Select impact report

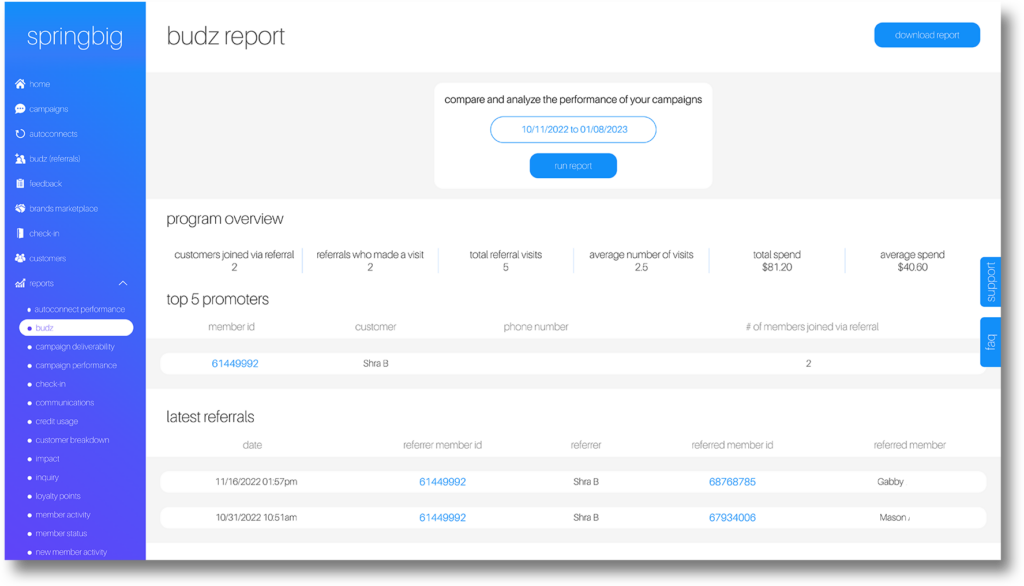47,459
